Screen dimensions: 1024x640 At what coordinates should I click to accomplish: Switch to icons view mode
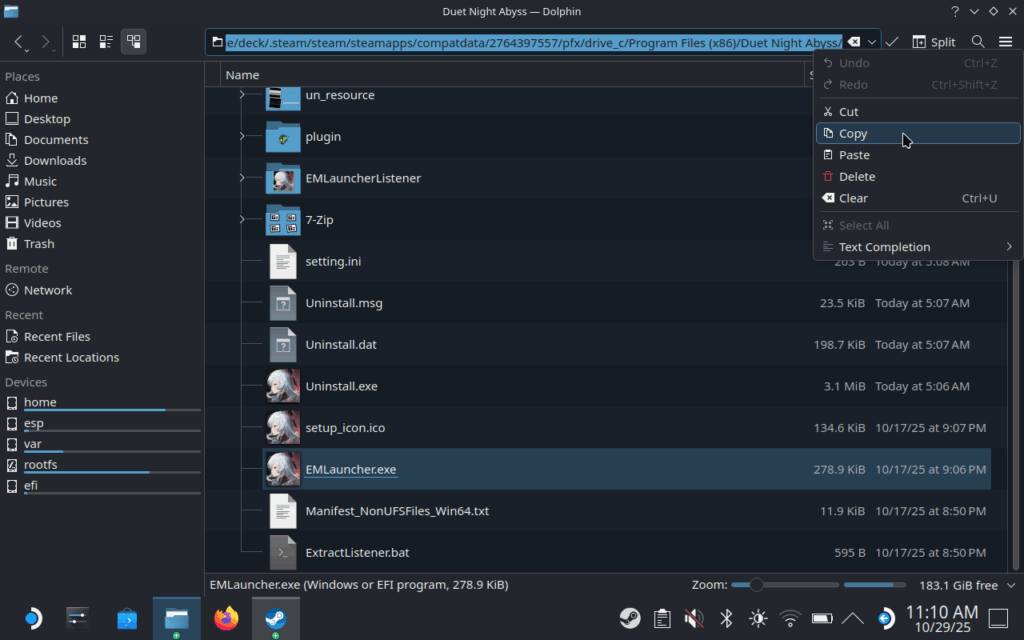pos(78,42)
